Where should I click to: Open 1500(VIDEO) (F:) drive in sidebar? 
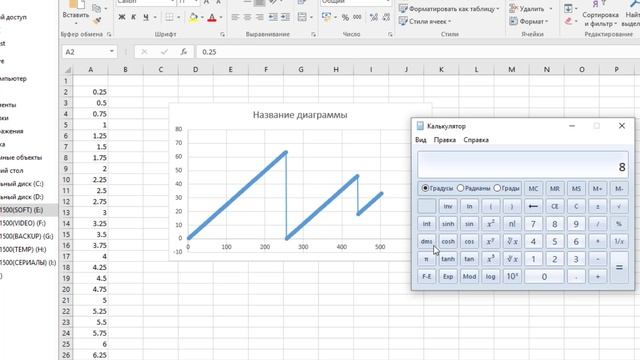pyautogui.click(x=23, y=223)
